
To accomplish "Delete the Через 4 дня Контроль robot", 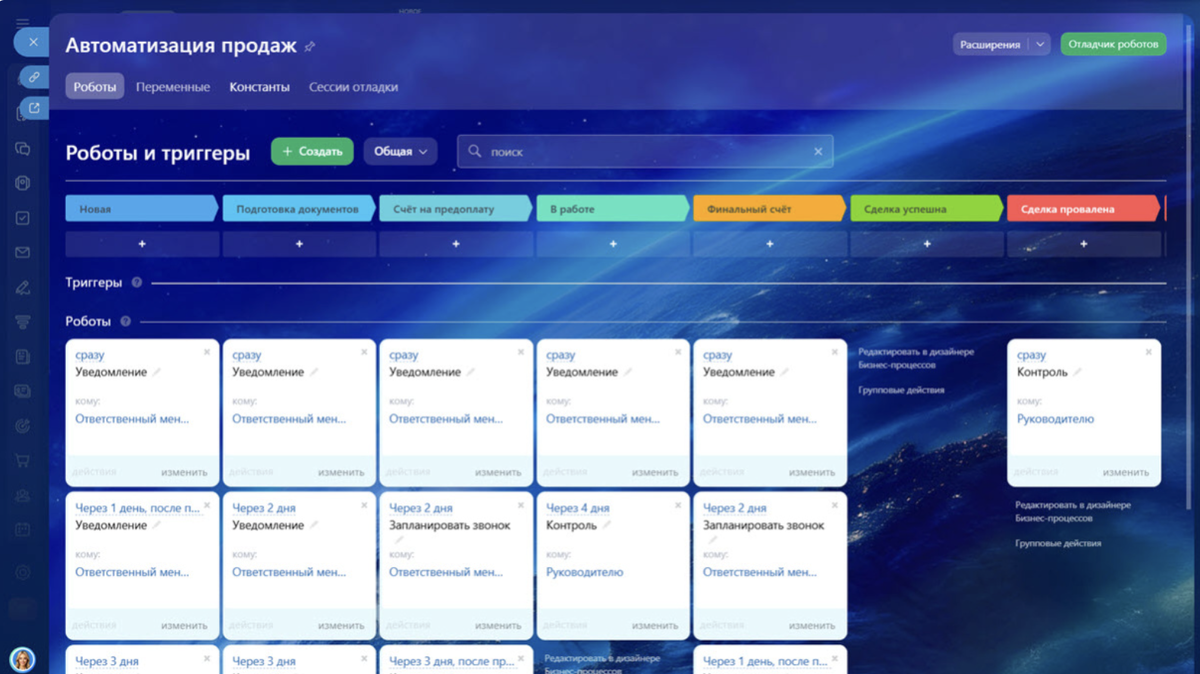I will click(x=678, y=505).
